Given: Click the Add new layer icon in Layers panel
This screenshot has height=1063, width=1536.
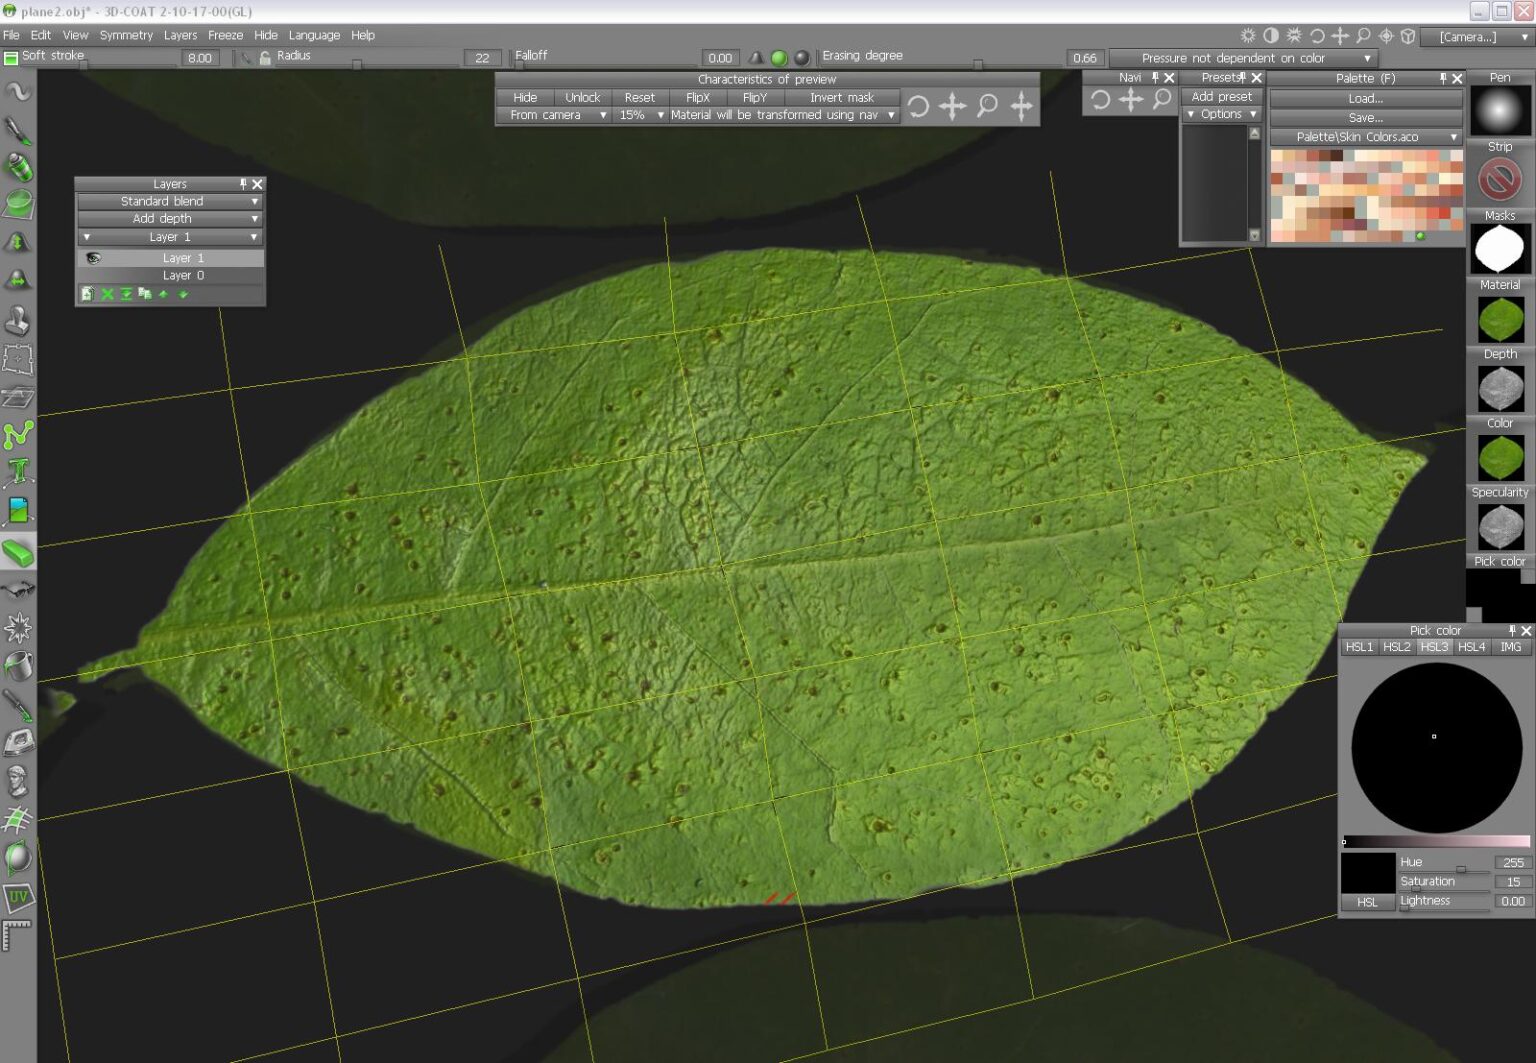Looking at the screenshot, I should (87, 293).
